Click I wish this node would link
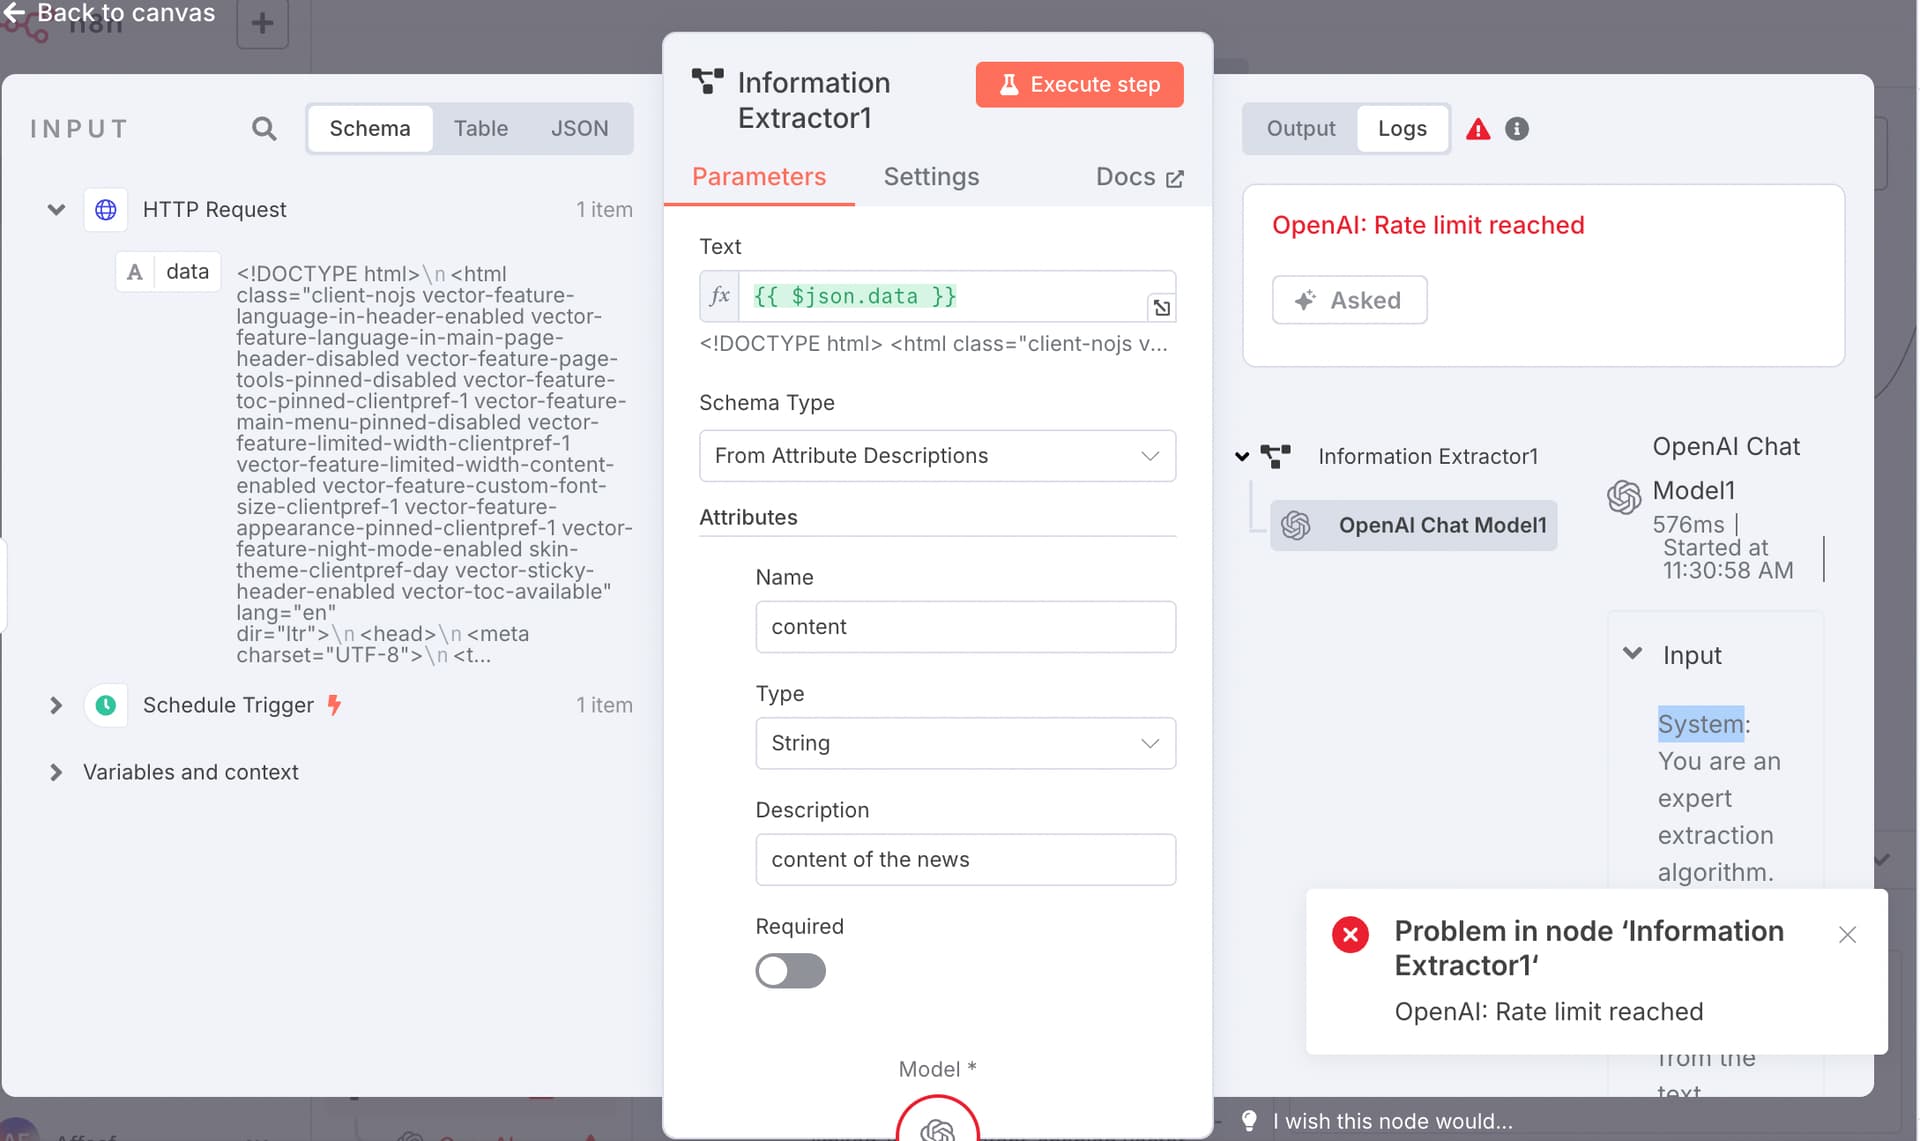Image resolution: width=1920 pixels, height=1141 pixels. point(1392,1121)
